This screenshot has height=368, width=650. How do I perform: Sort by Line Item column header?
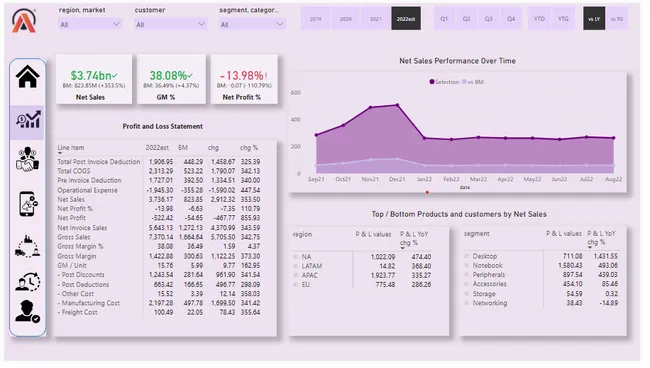(x=71, y=148)
